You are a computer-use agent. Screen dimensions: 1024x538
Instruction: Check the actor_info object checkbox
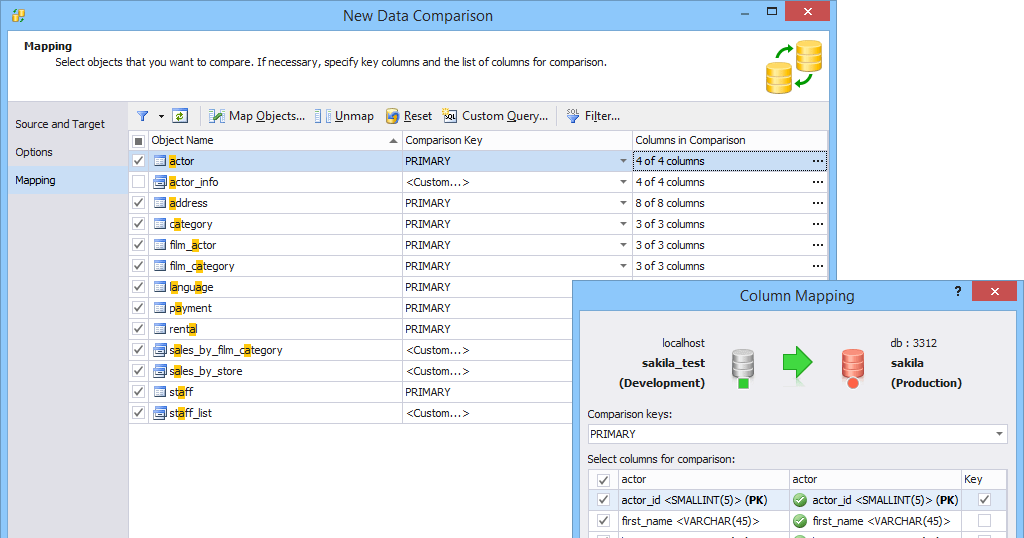click(138, 182)
